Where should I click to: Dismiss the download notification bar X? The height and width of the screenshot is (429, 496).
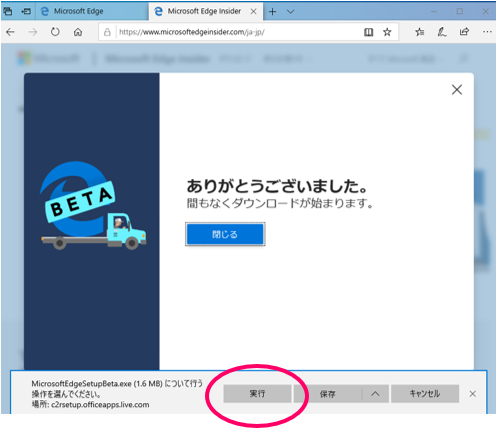[472, 394]
